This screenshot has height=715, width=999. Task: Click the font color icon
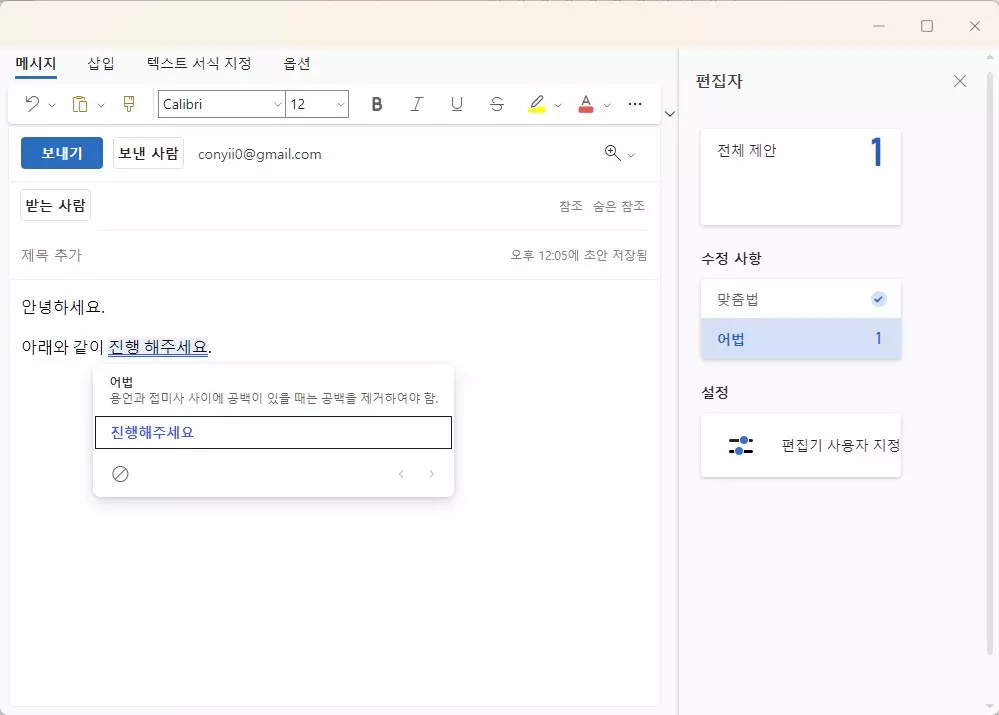coord(585,103)
